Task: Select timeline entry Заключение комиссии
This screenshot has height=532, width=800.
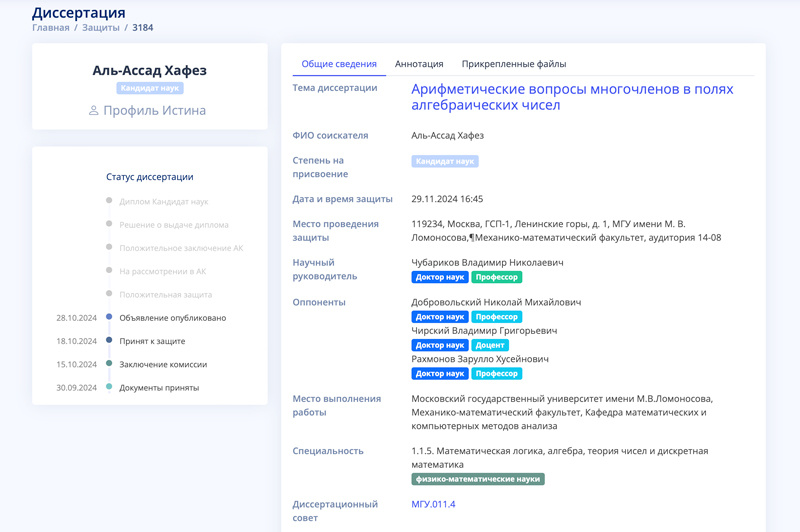Action: click(163, 364)
